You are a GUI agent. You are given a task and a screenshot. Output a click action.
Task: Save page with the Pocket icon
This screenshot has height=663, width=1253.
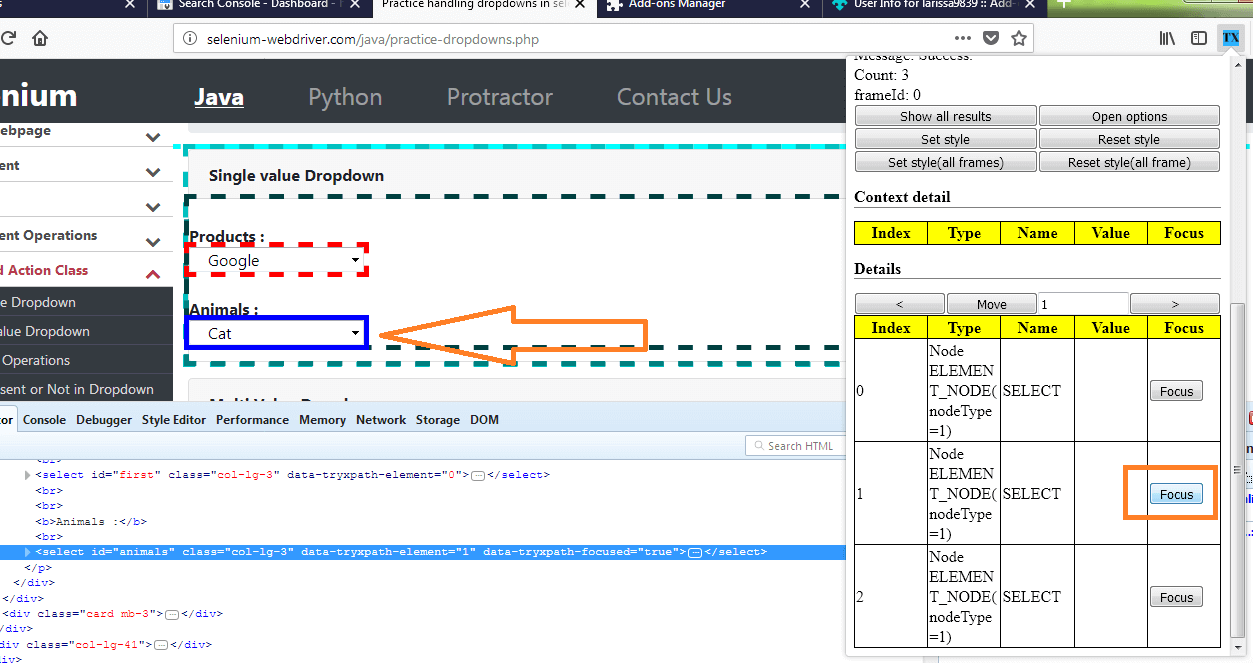991,38
